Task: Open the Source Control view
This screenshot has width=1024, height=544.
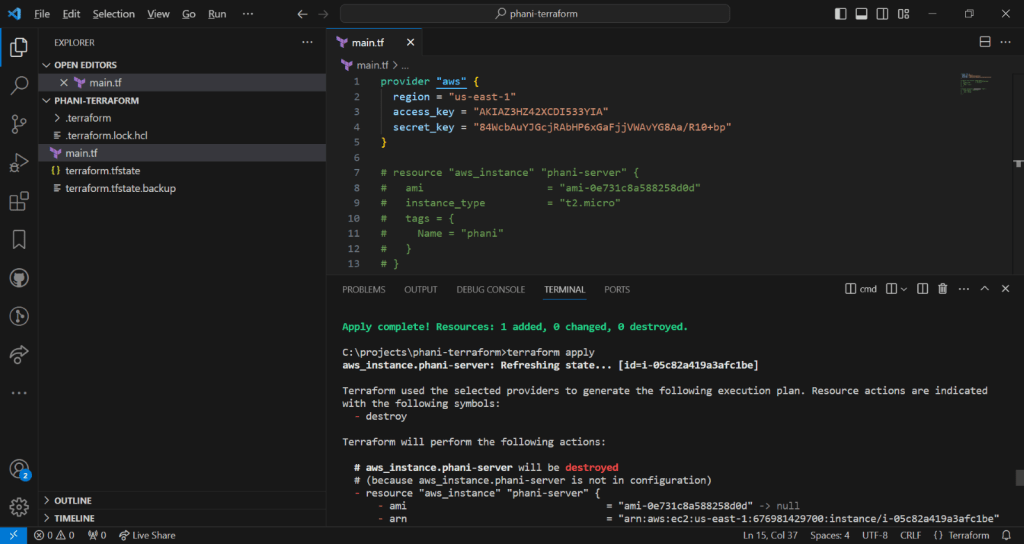Action: point(18,124)
